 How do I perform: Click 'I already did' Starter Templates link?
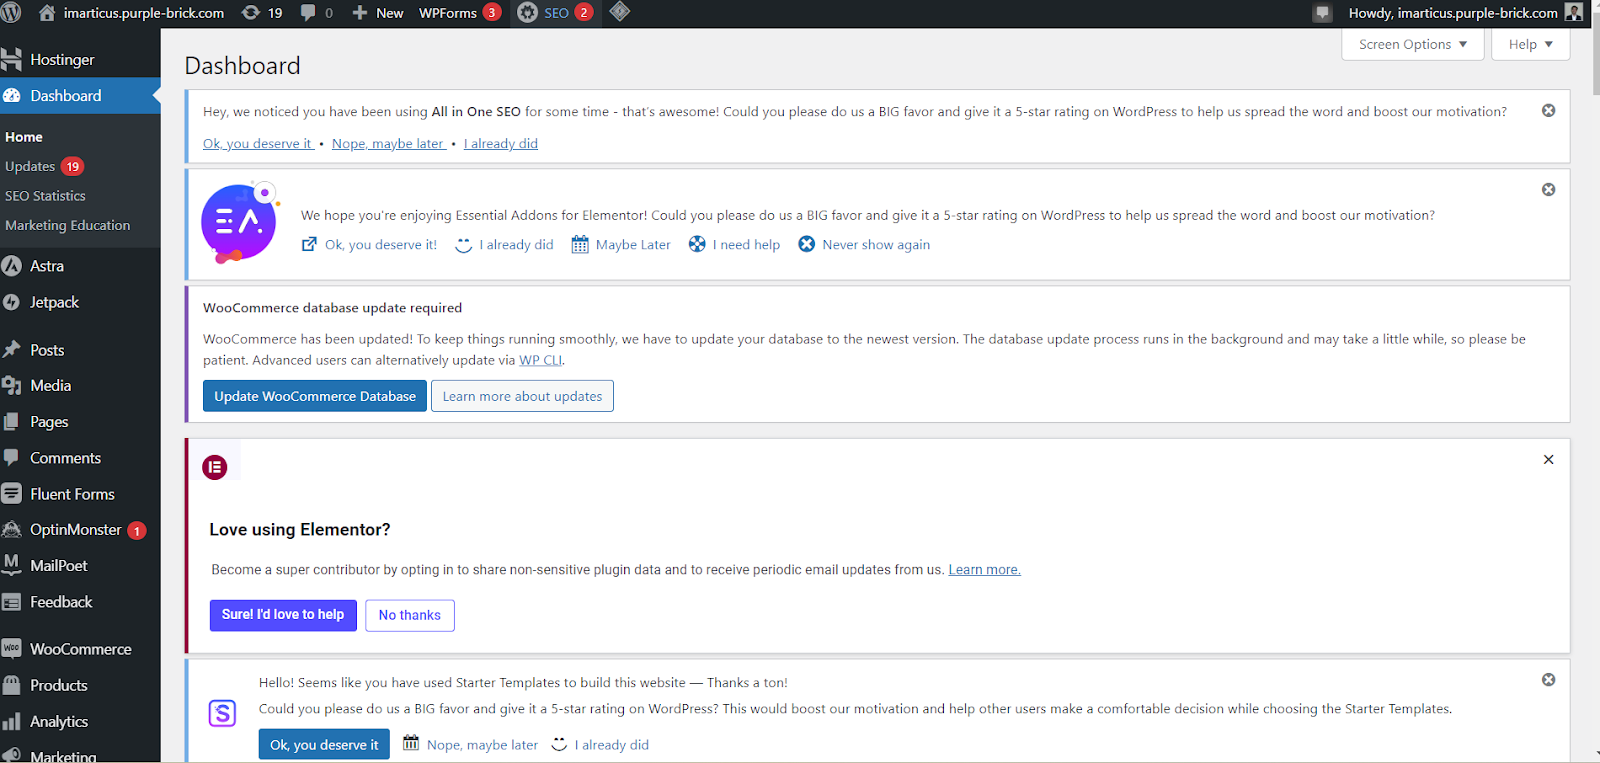601,745
